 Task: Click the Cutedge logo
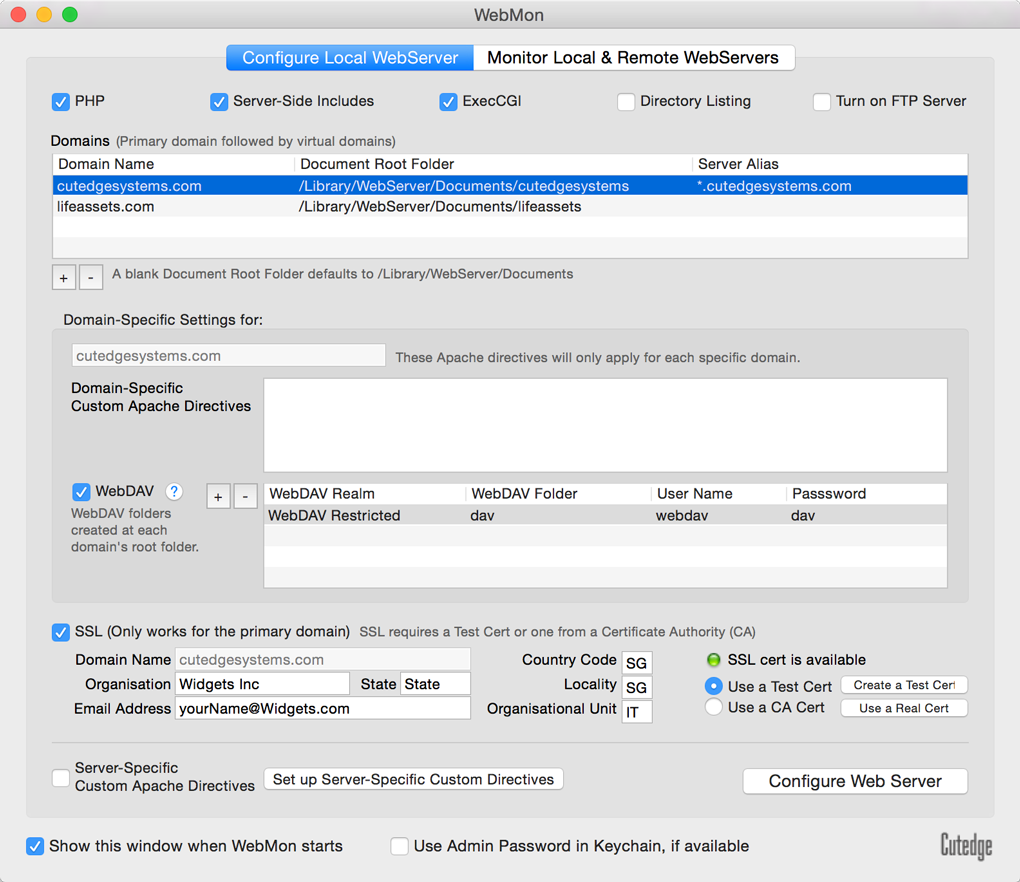(x=965, y=846)
